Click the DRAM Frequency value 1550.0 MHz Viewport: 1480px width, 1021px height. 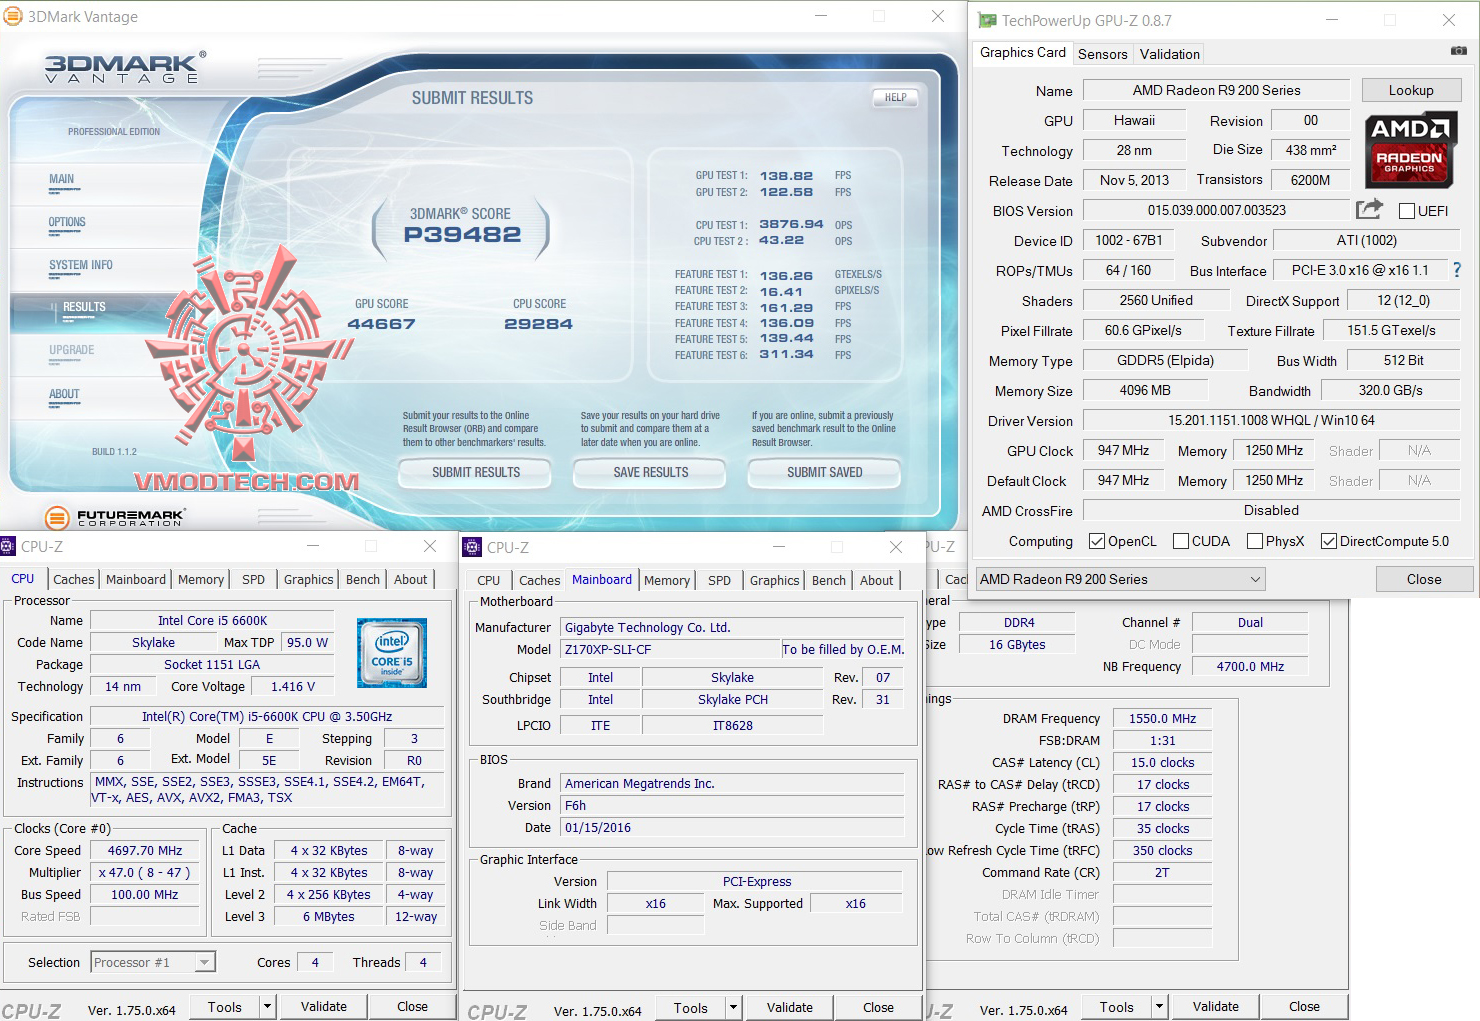pos(1163,719)
